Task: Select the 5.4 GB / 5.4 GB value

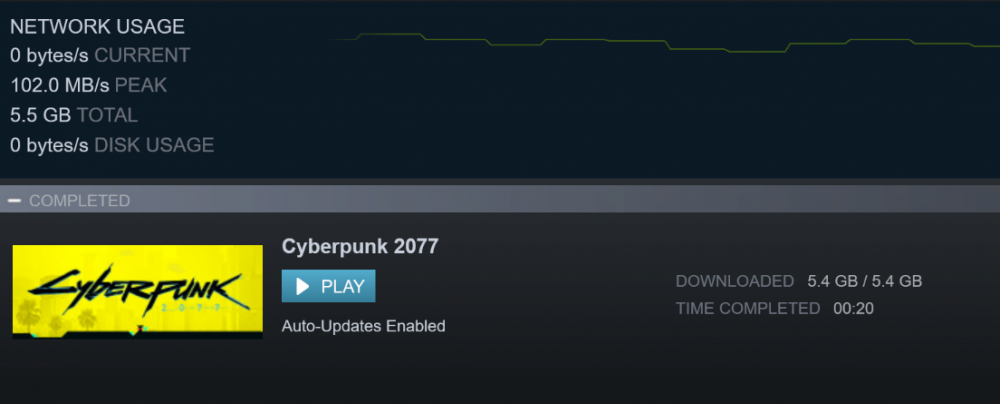Action: pyautogui.click(x=865, y=281)
